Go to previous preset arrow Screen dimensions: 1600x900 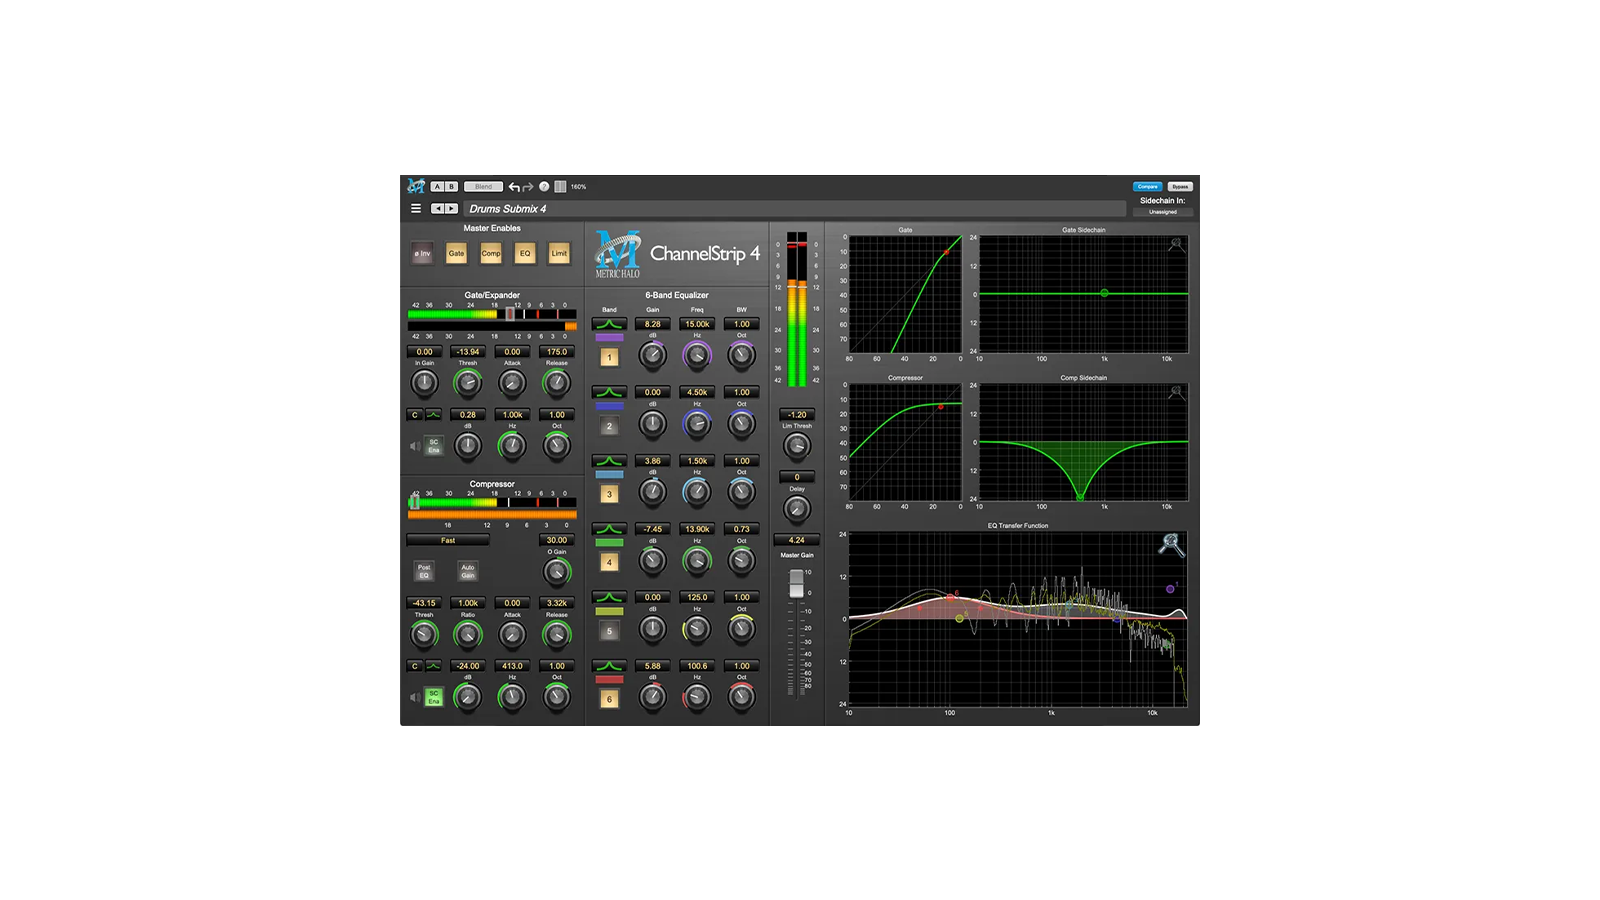coord(437,209)
